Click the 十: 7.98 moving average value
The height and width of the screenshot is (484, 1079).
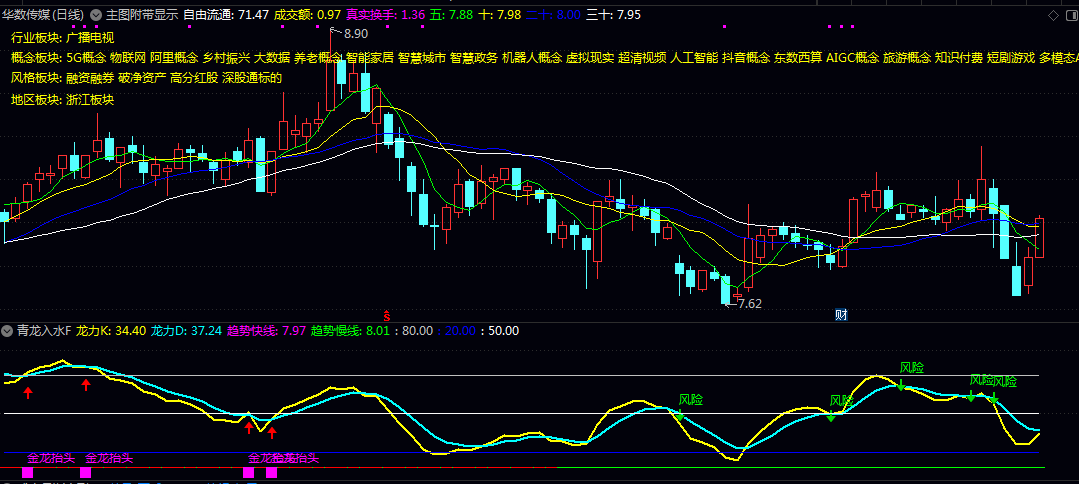click(x=500, y=14)
